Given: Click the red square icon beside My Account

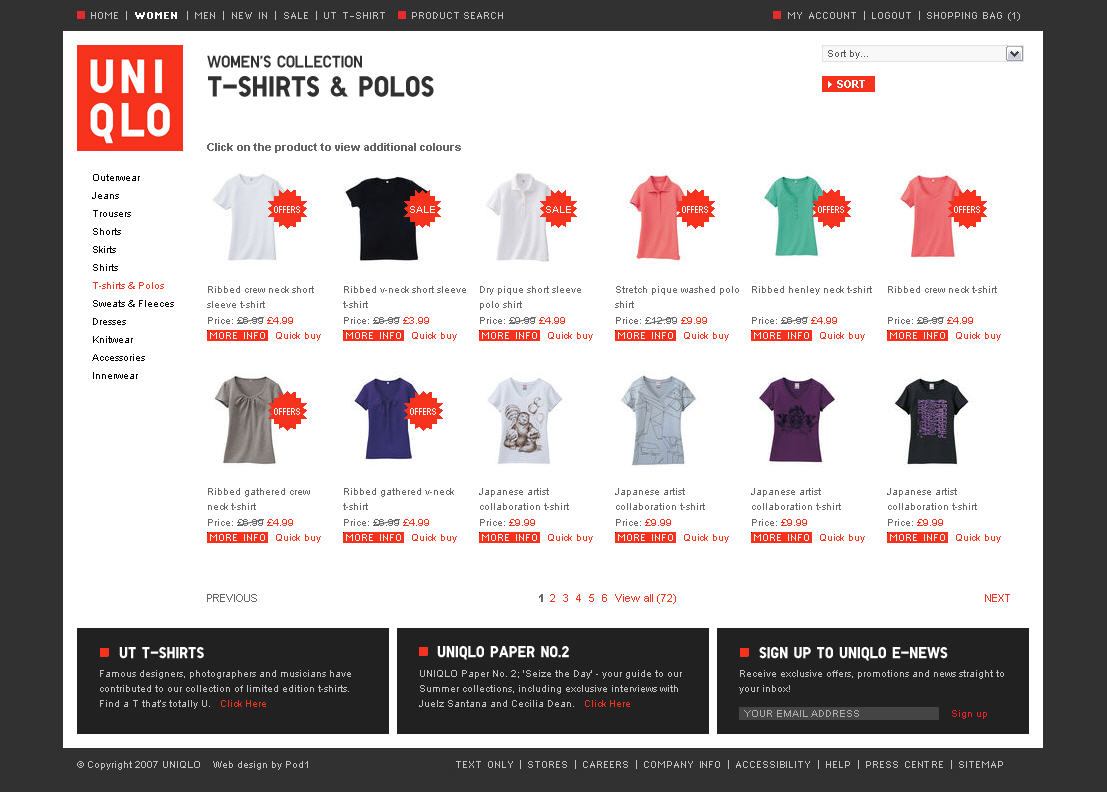Looking at the screenshot, I should point(777,15).
